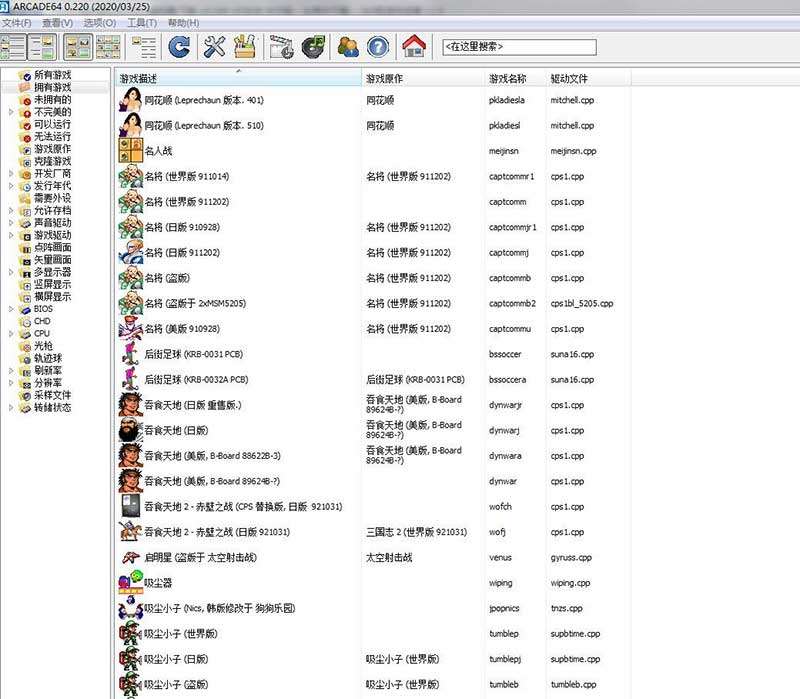The height and width of the screenshot is (699, 800).
Task: Click the clapperboard video icon
Action: pyautogui.click(x=281, y=47)
